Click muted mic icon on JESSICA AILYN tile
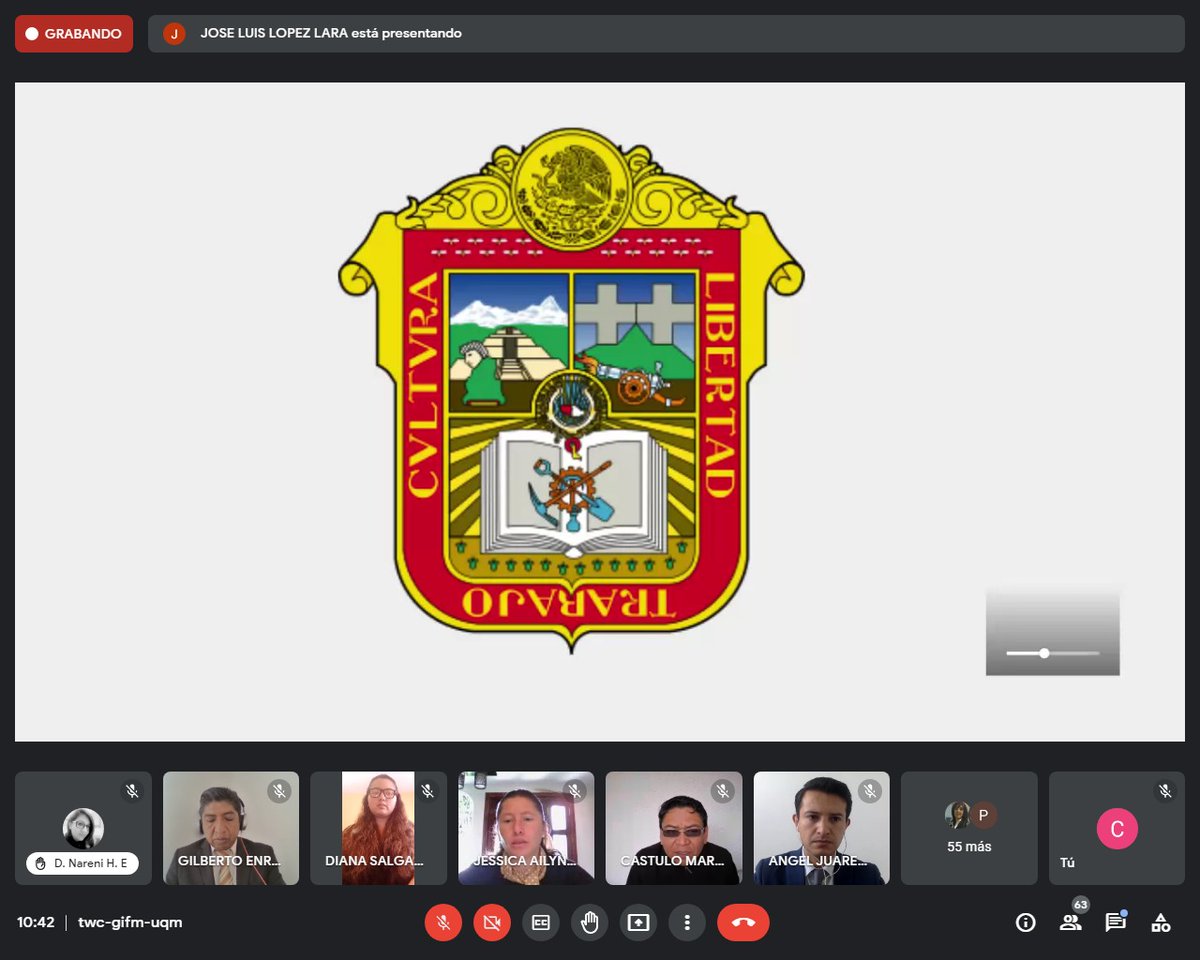 (x=574, y=791)
